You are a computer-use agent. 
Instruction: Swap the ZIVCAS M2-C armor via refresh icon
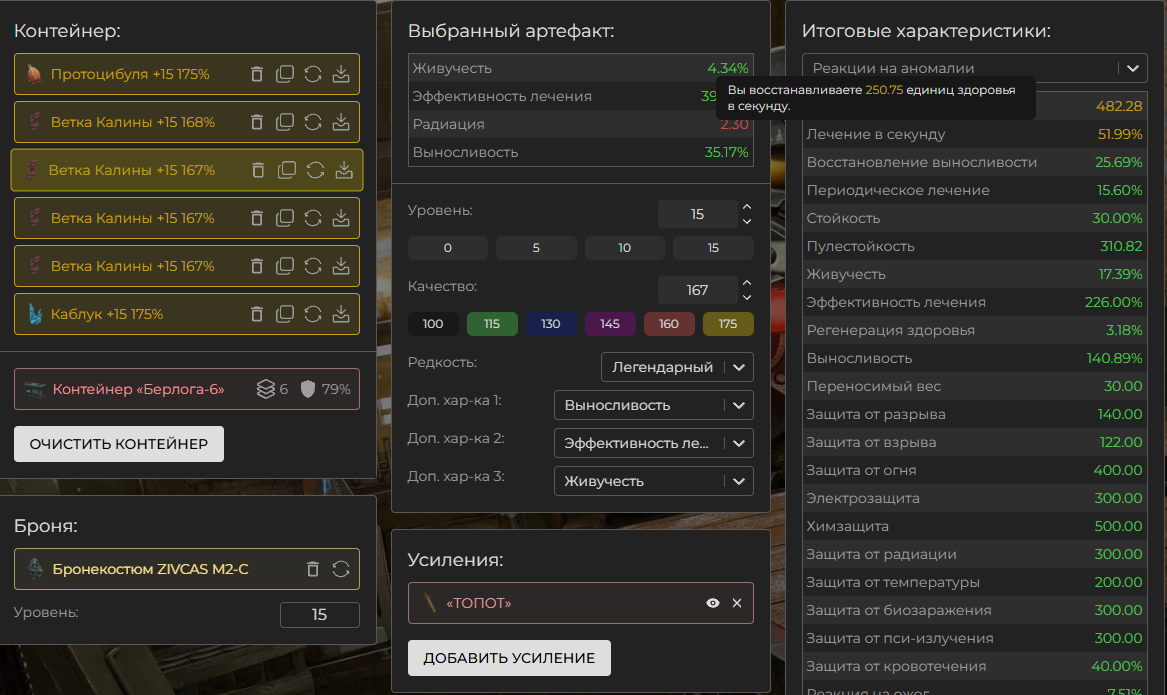[x=341, y=569]
